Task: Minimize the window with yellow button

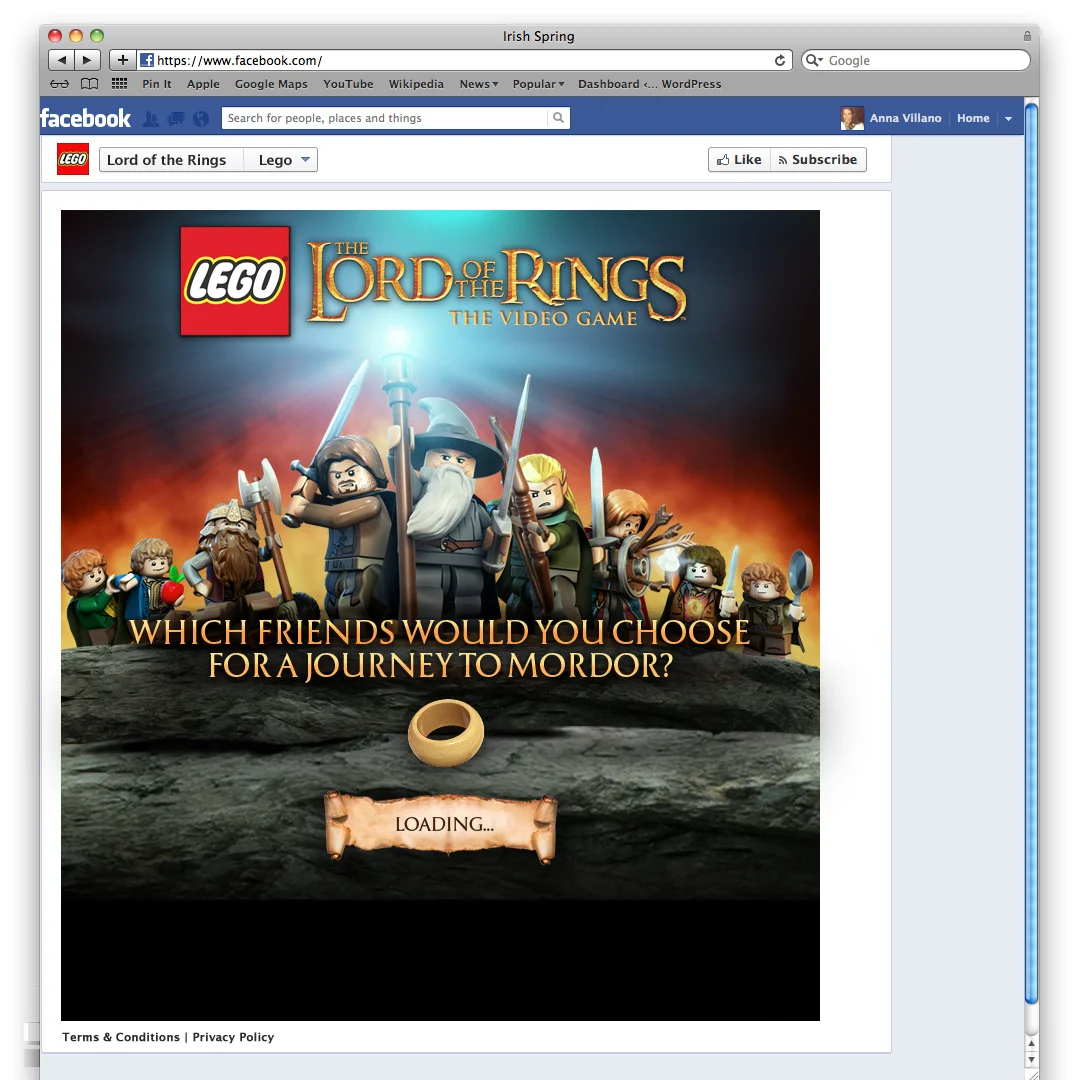Action: pos(76,36)
